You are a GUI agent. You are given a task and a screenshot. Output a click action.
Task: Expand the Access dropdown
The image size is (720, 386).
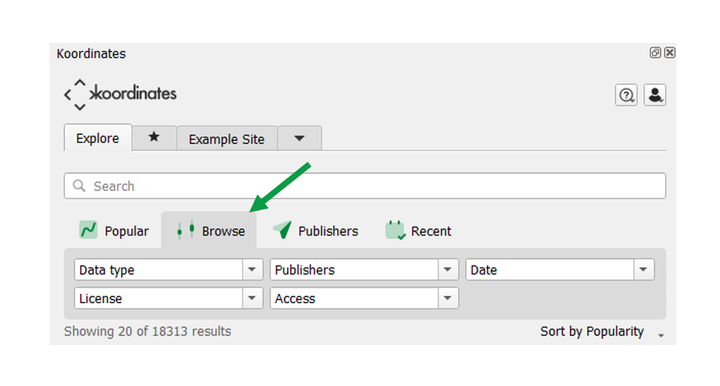click(x=364, y=298)
